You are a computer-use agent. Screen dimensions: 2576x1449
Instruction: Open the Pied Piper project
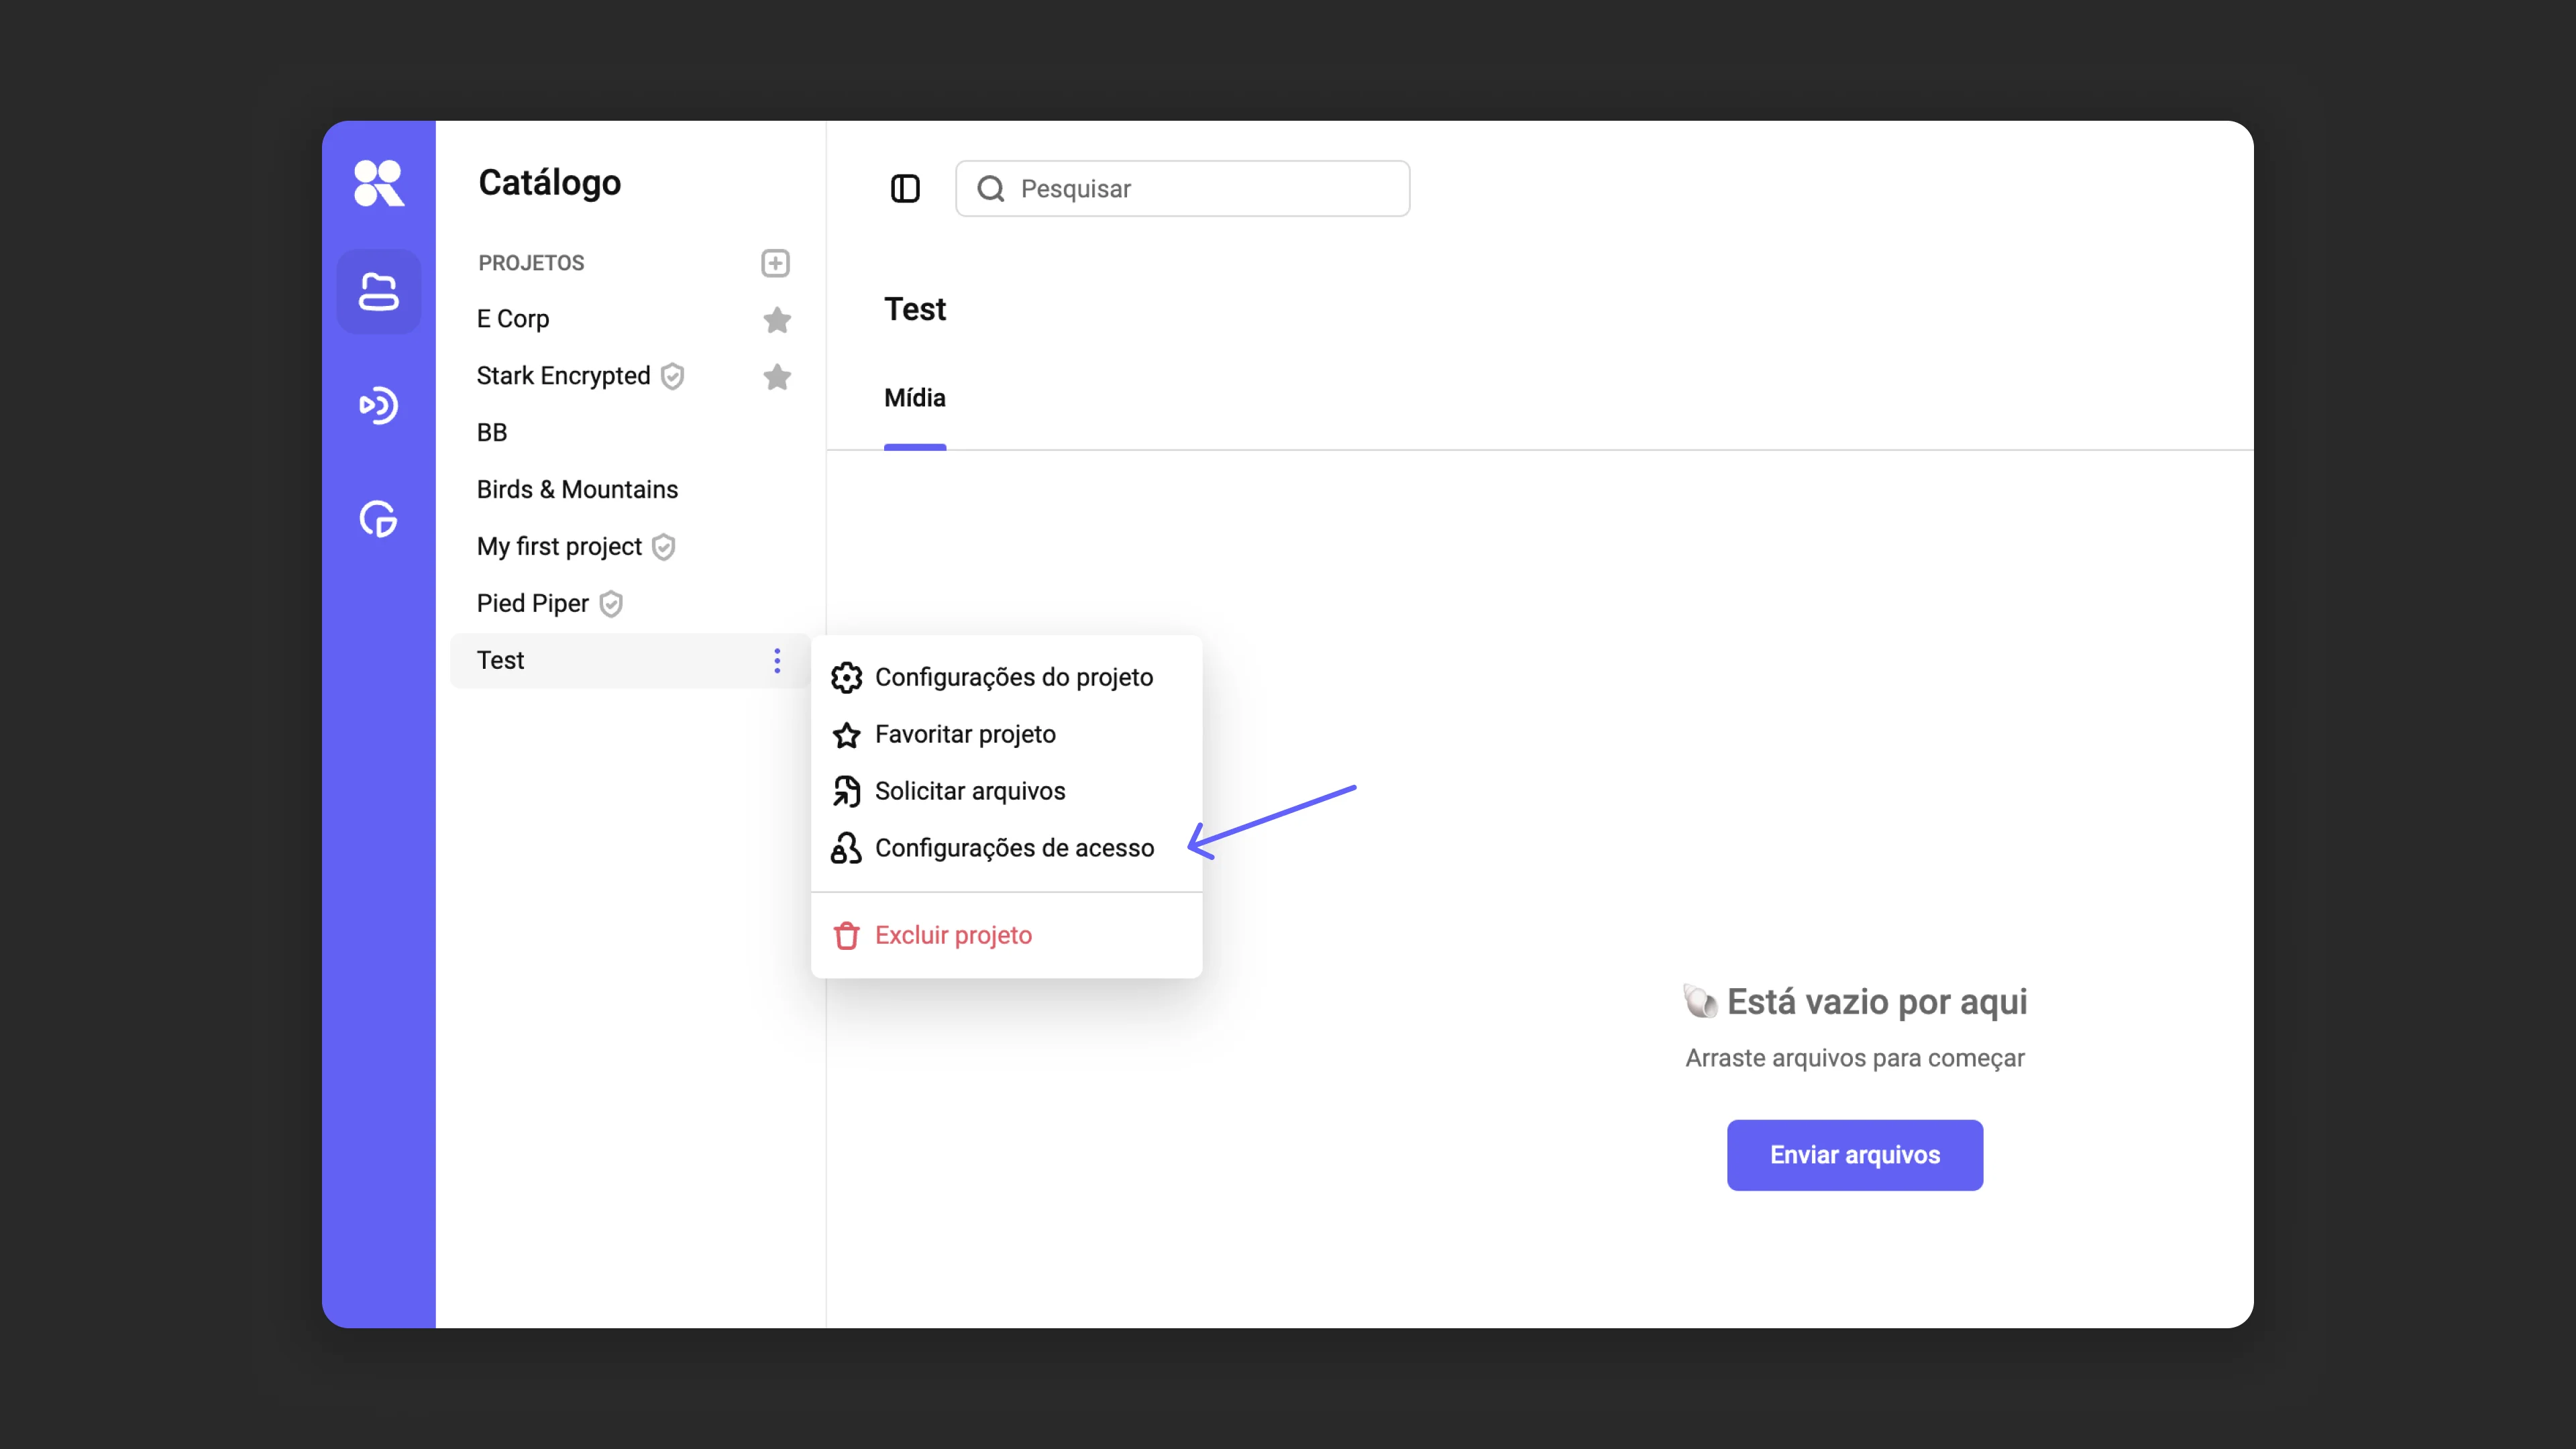tap(533, 604)
